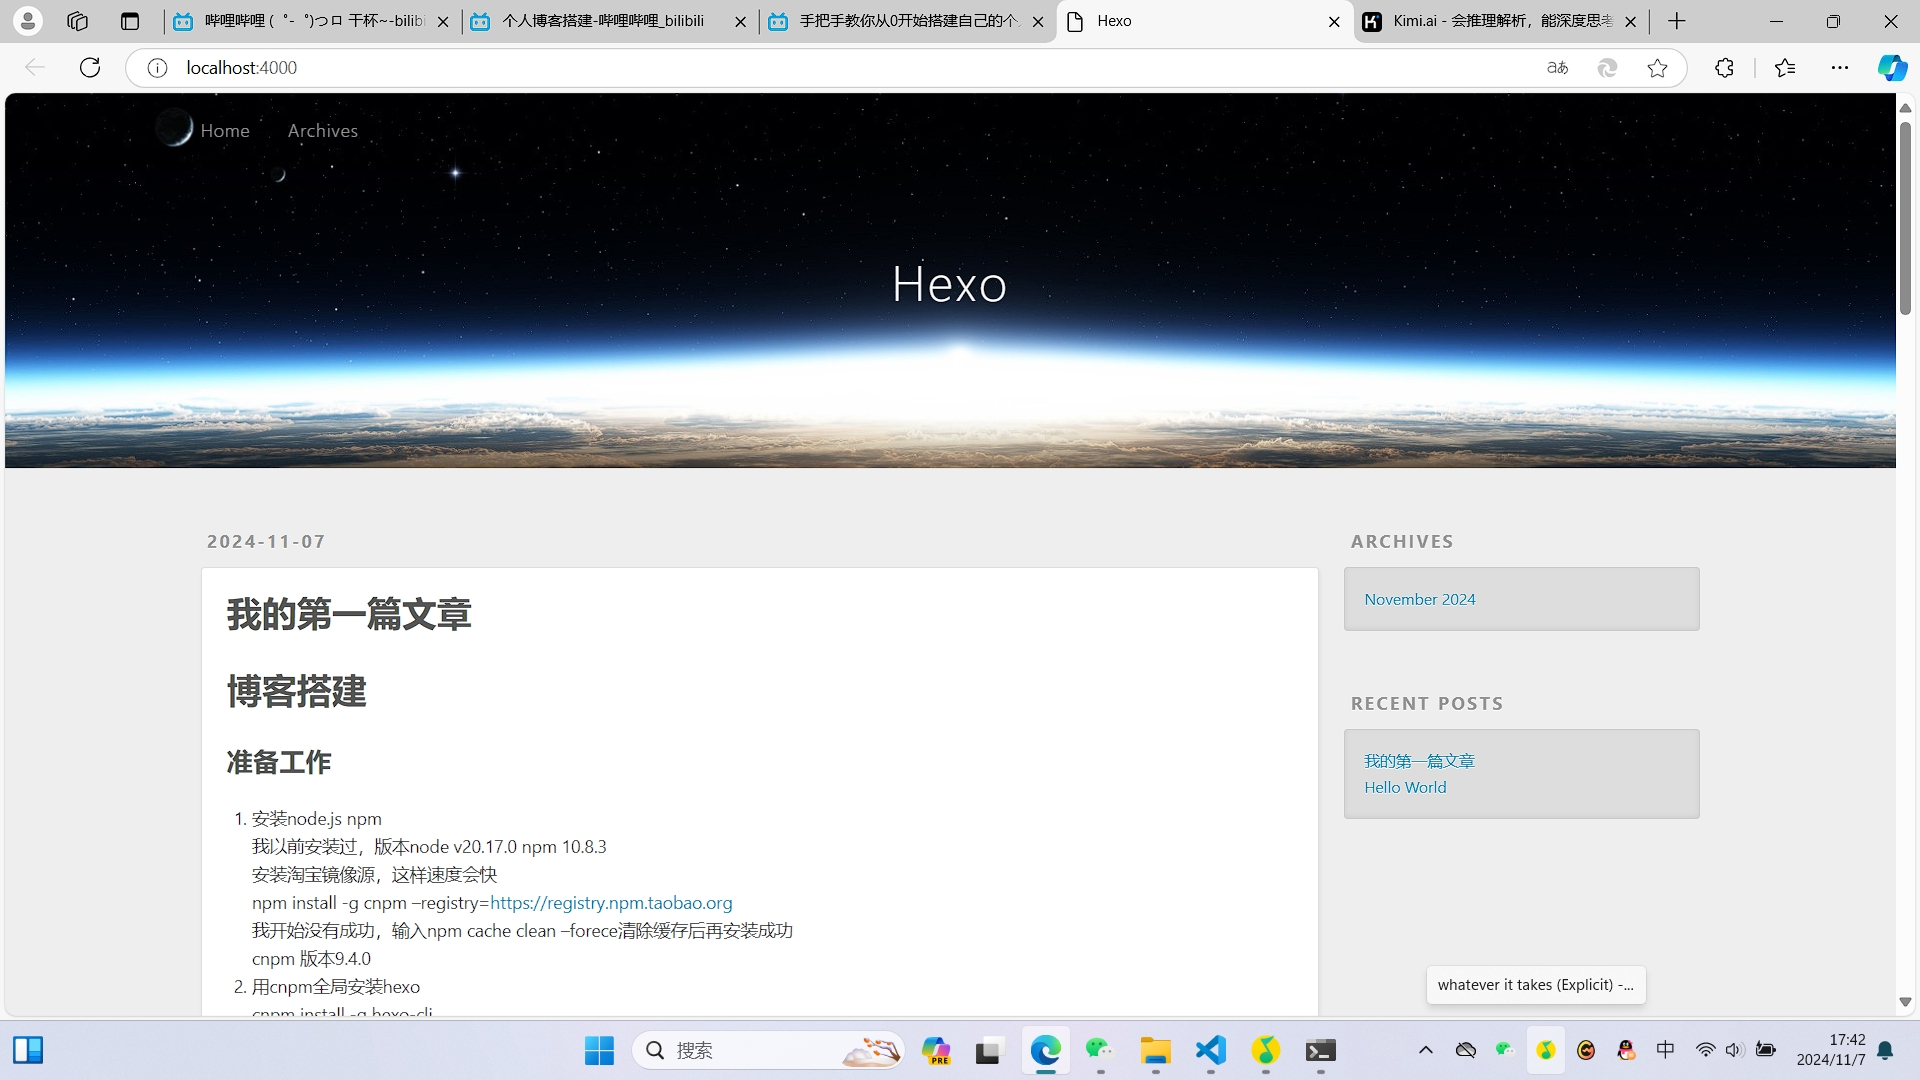Add this page to favorites star
Screen dimensions: 1920x1080
click(1657, 68)
